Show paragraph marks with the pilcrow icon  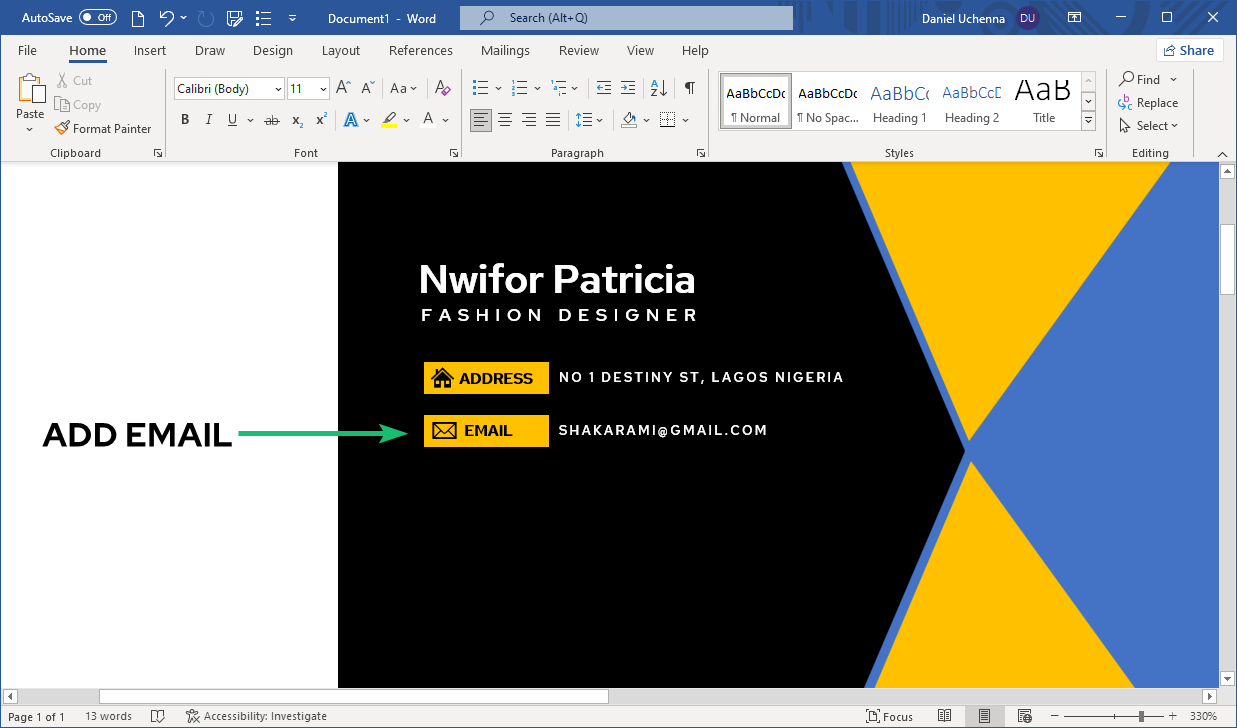689,88
